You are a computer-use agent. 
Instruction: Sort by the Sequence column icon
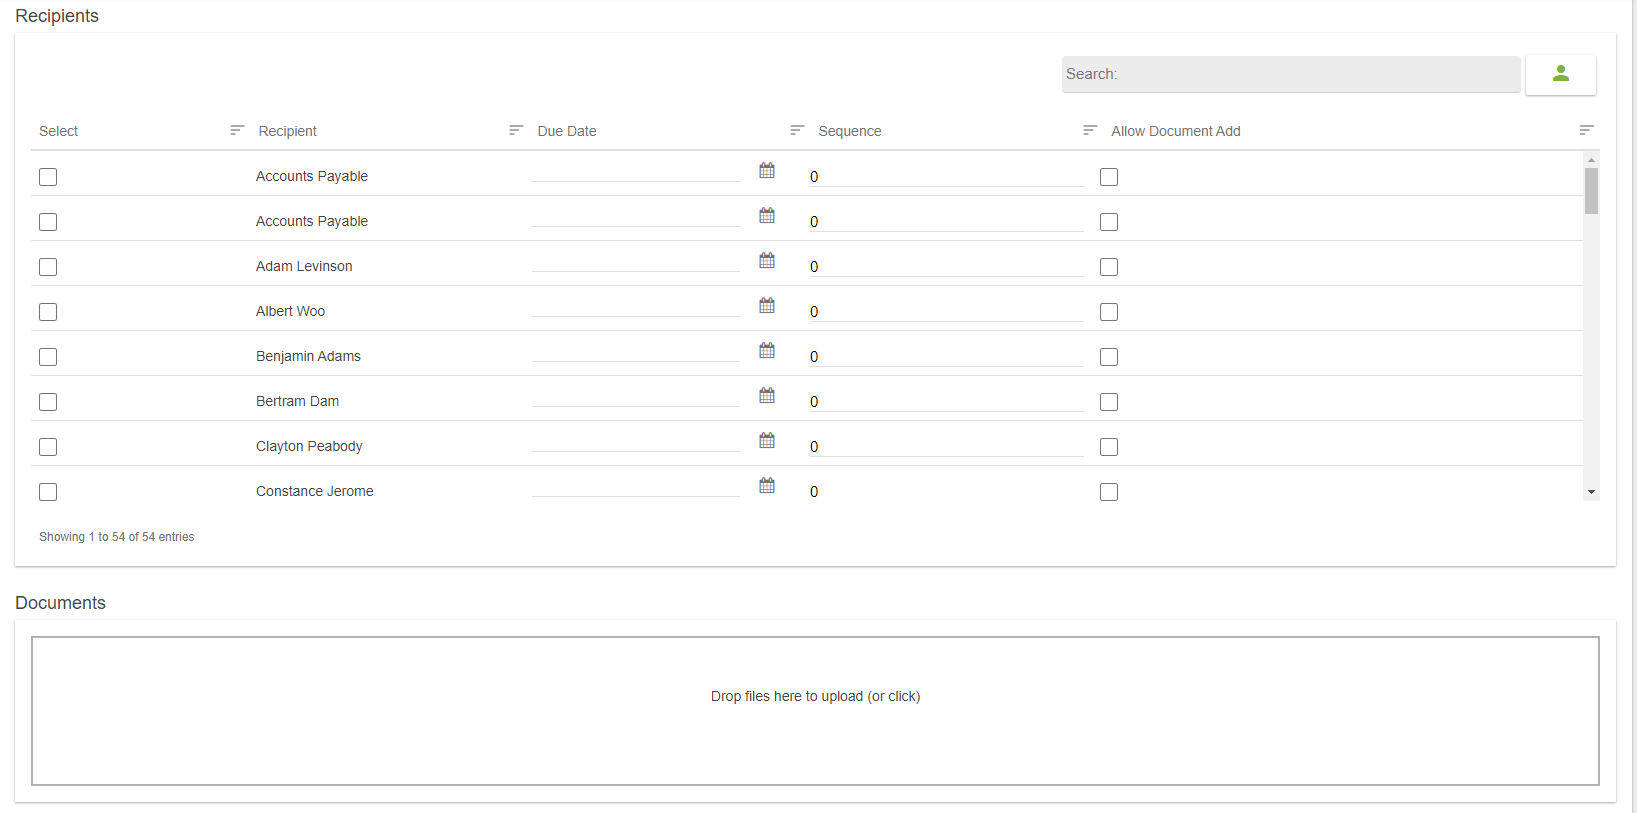(1090, 130)
